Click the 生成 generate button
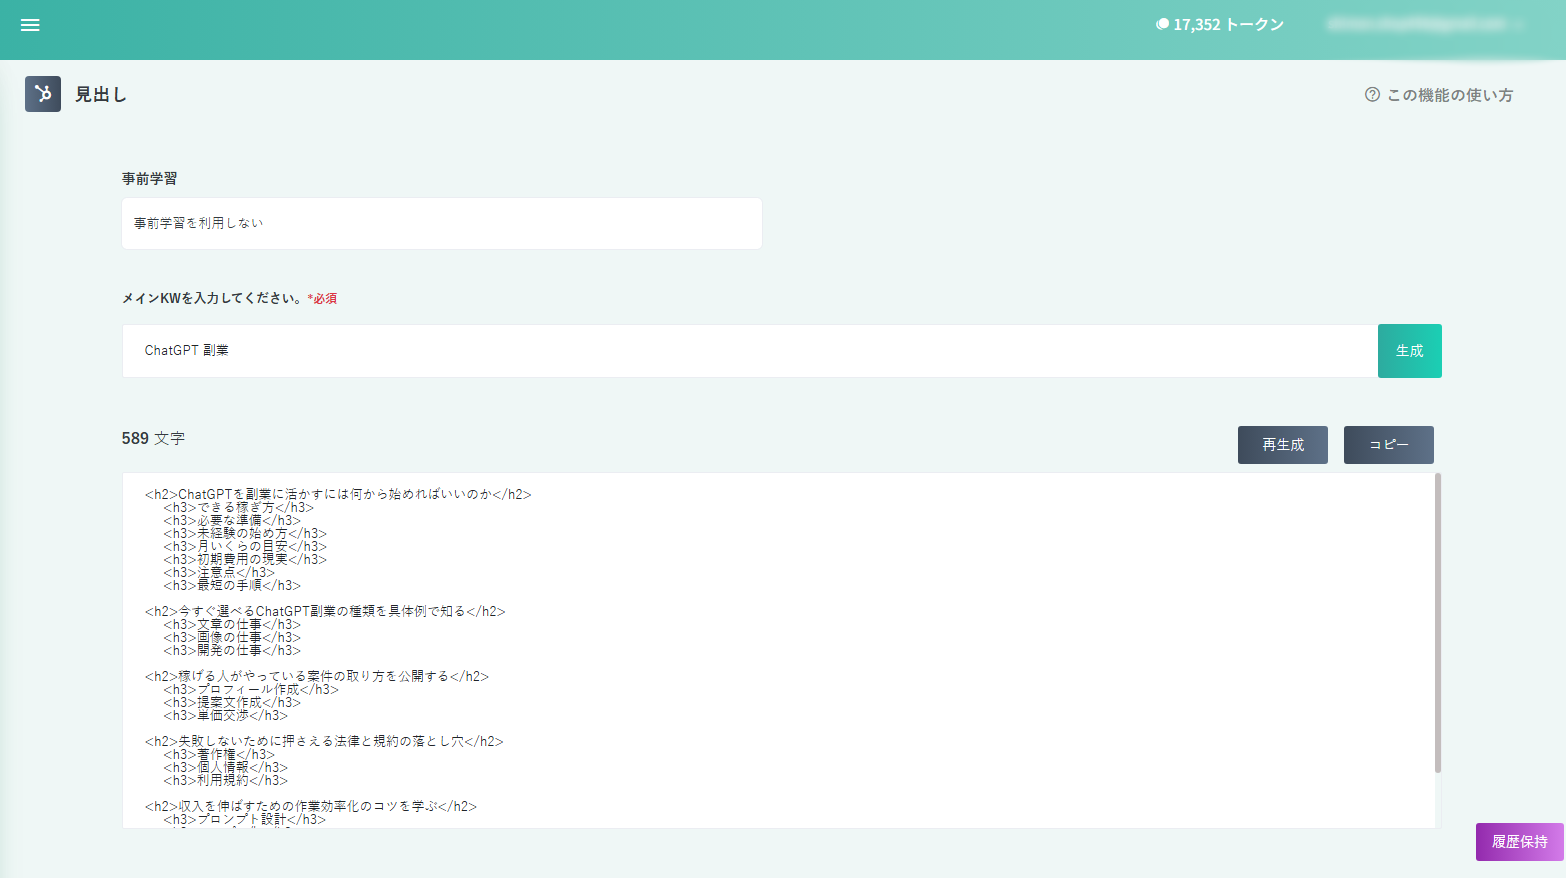 pos(1410,351)
